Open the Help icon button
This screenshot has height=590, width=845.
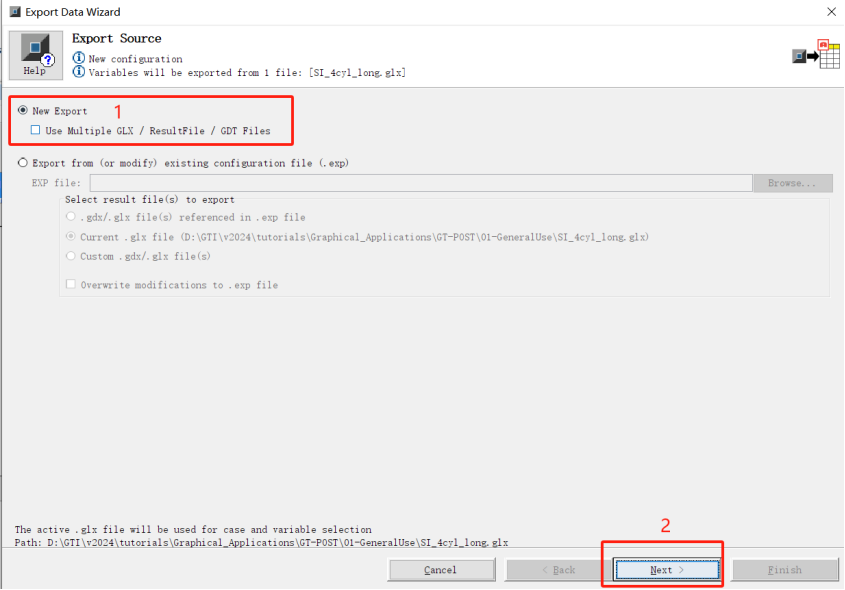pos(36,55)
